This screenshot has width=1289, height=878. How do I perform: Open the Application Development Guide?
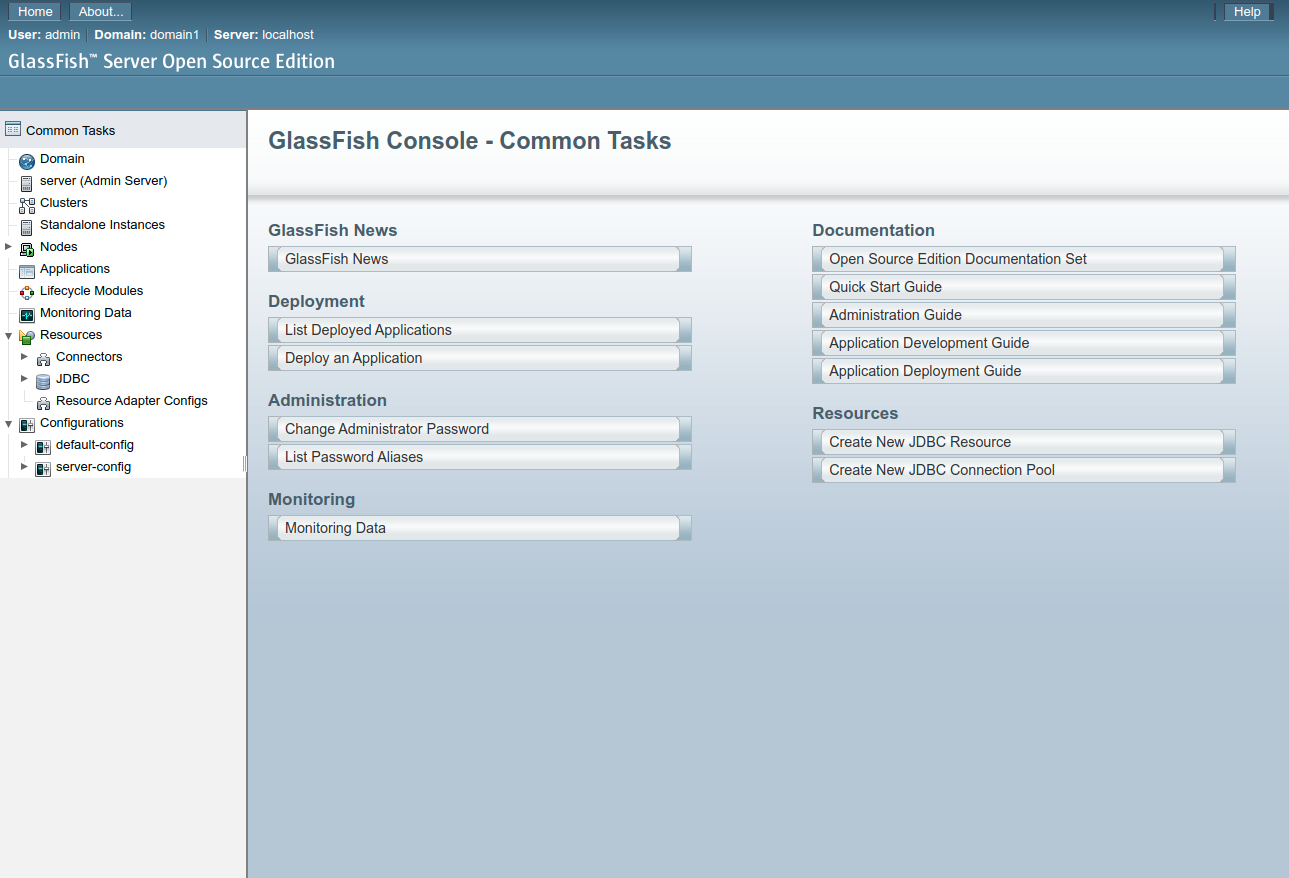pos(1024,343)
